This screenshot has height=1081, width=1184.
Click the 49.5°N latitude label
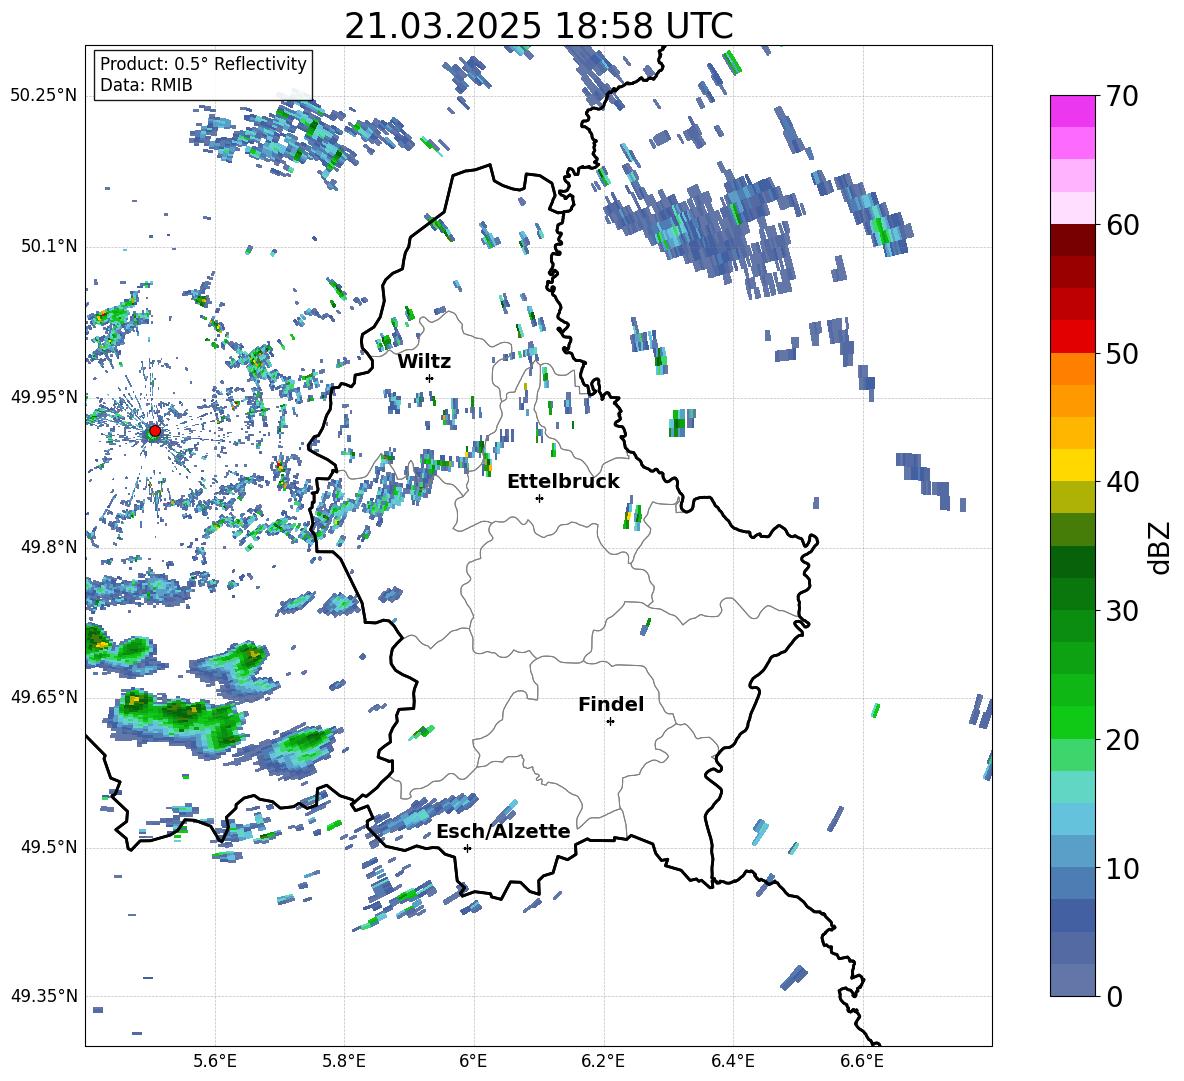pos(48,847)
